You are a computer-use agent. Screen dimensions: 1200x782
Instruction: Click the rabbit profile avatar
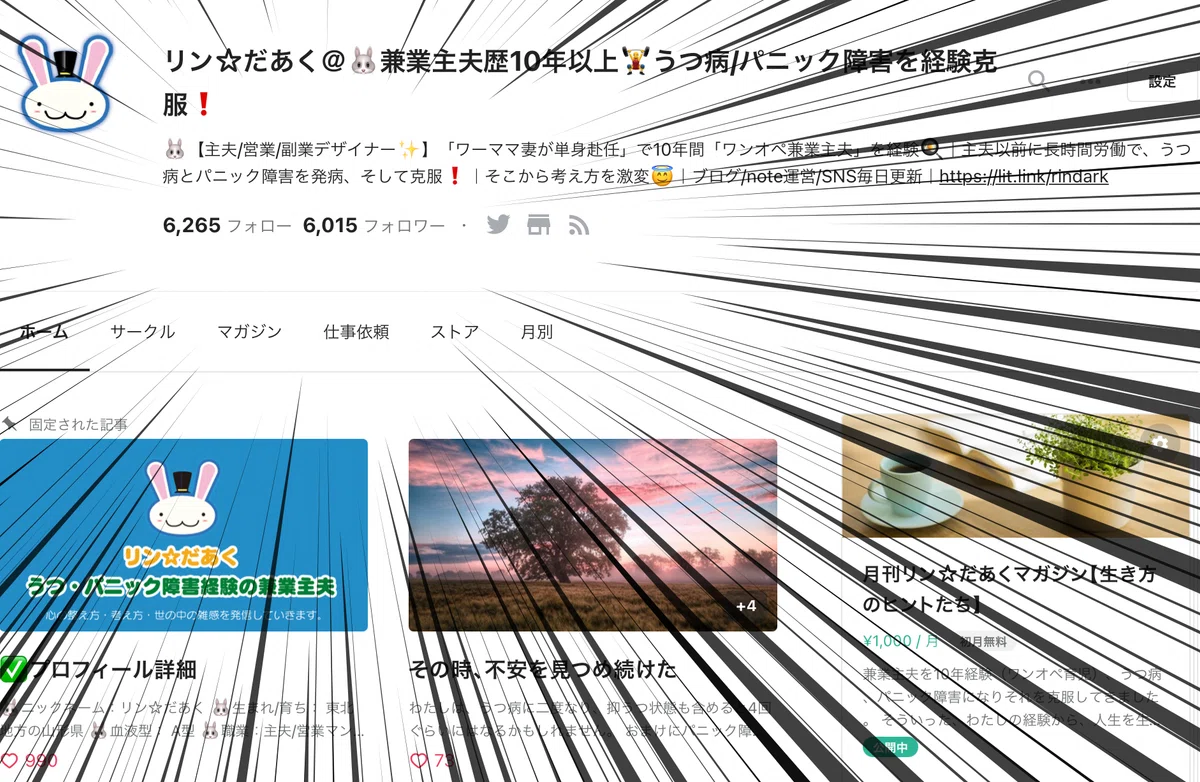66,84
